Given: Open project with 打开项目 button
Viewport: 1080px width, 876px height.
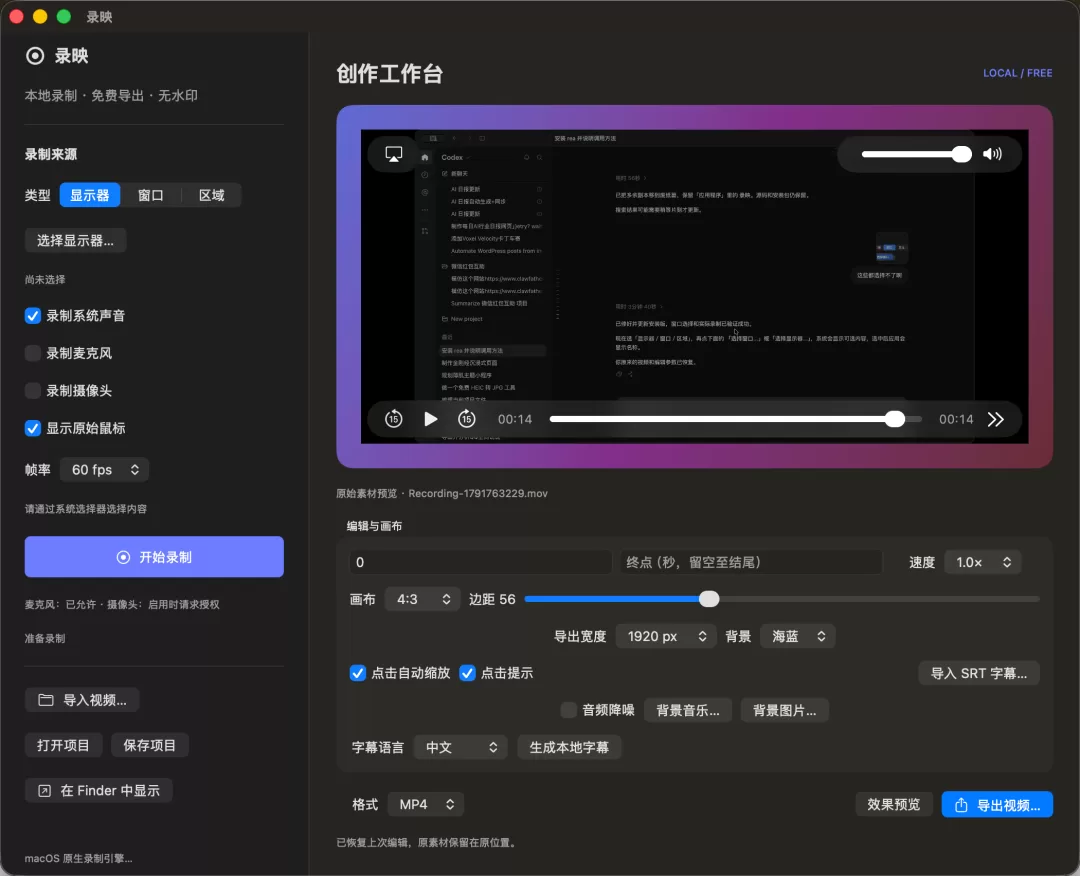Looking at the screenshot, I should pyautogui.click(x=63, y=745).
